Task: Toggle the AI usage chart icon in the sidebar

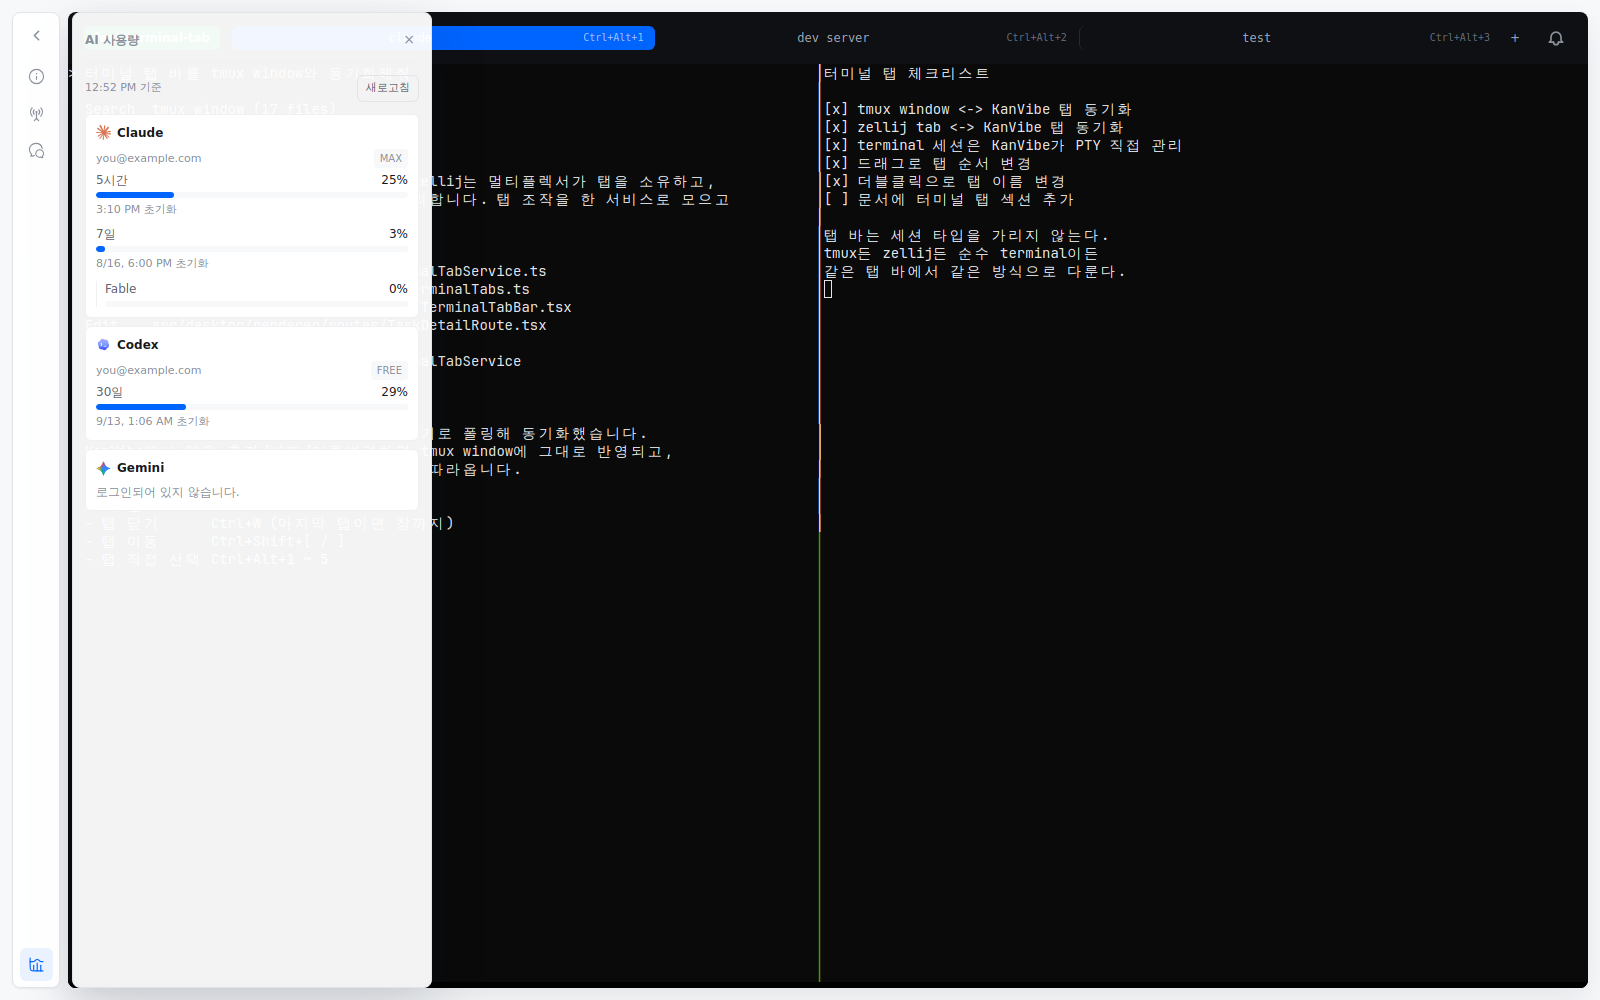Action: coord(36,965)
